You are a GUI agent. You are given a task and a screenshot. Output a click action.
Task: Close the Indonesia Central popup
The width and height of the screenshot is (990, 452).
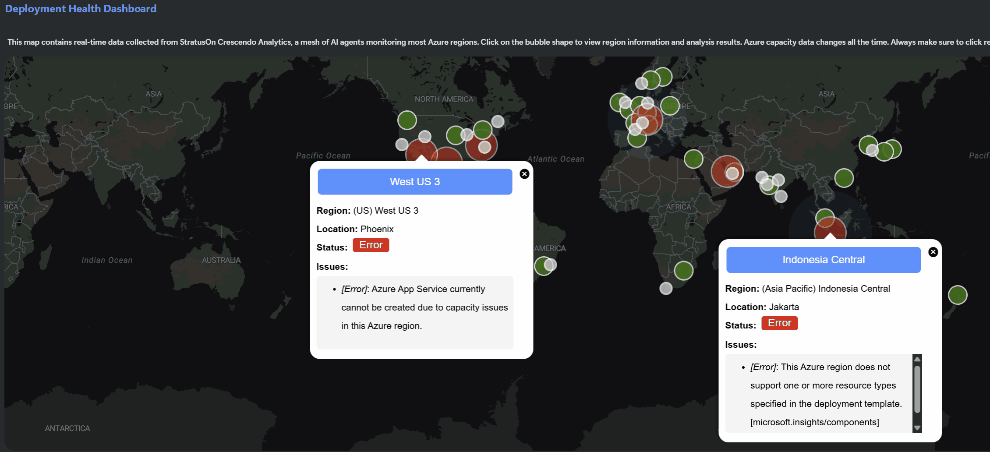(933, 252)
